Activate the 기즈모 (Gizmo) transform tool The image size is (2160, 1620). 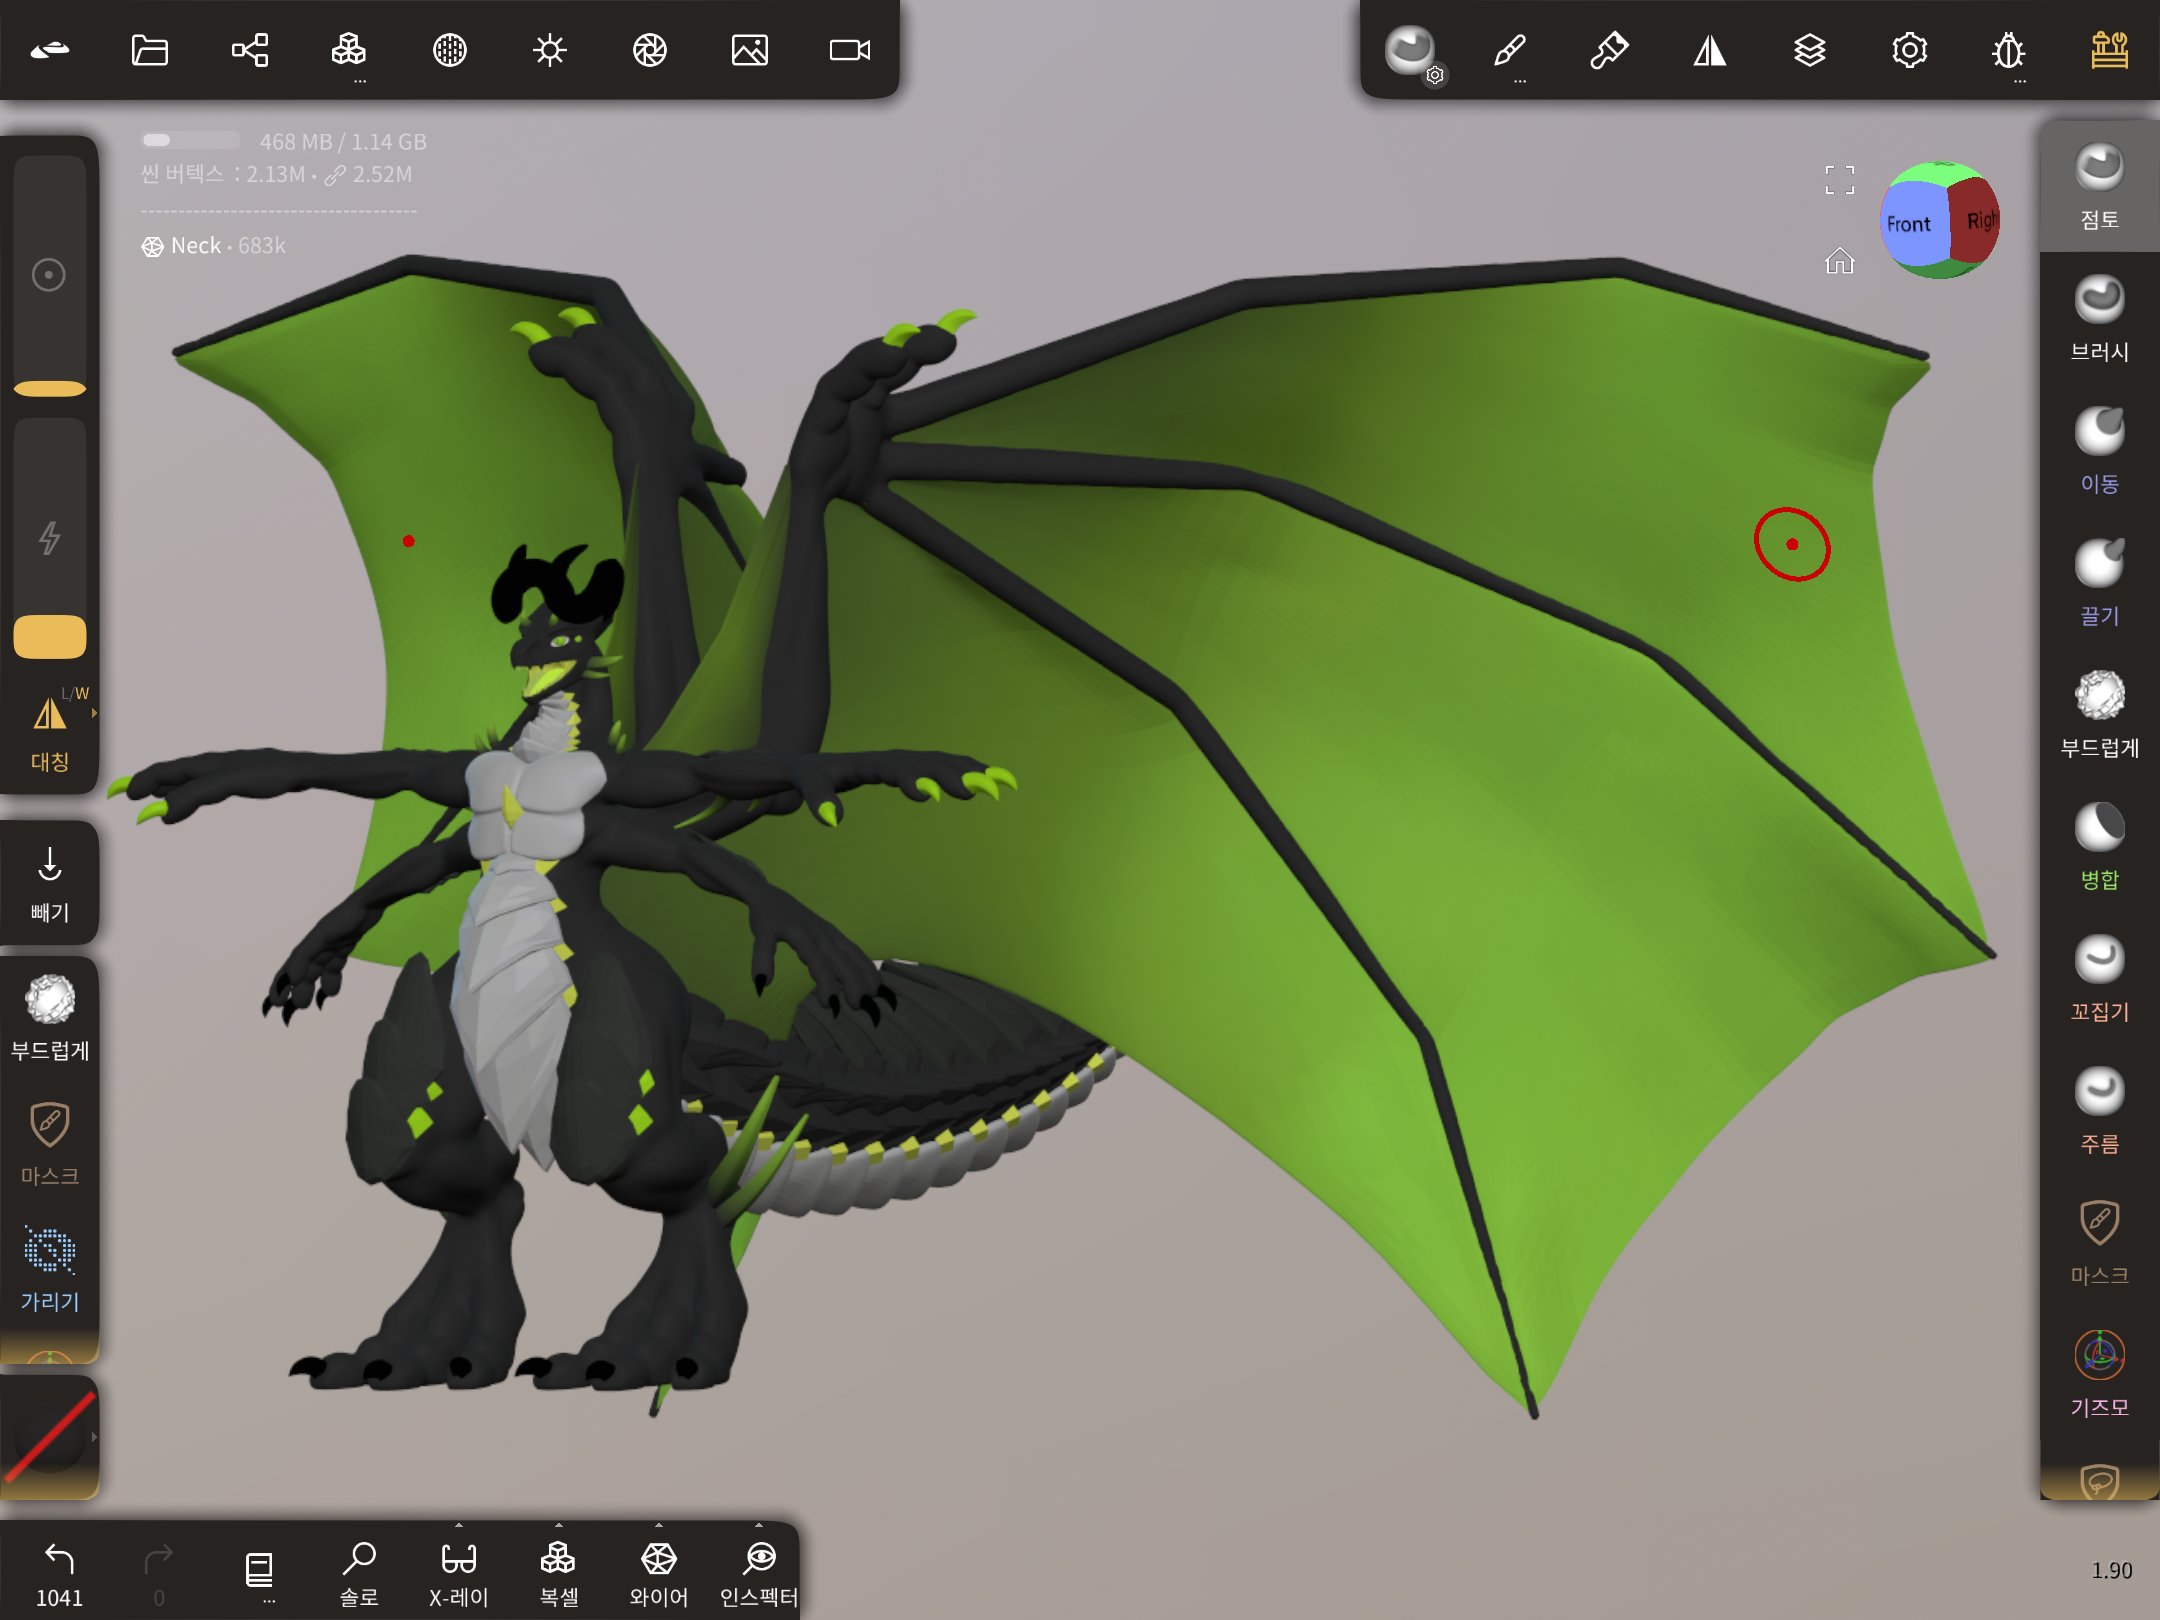tap(2098, 1374)
